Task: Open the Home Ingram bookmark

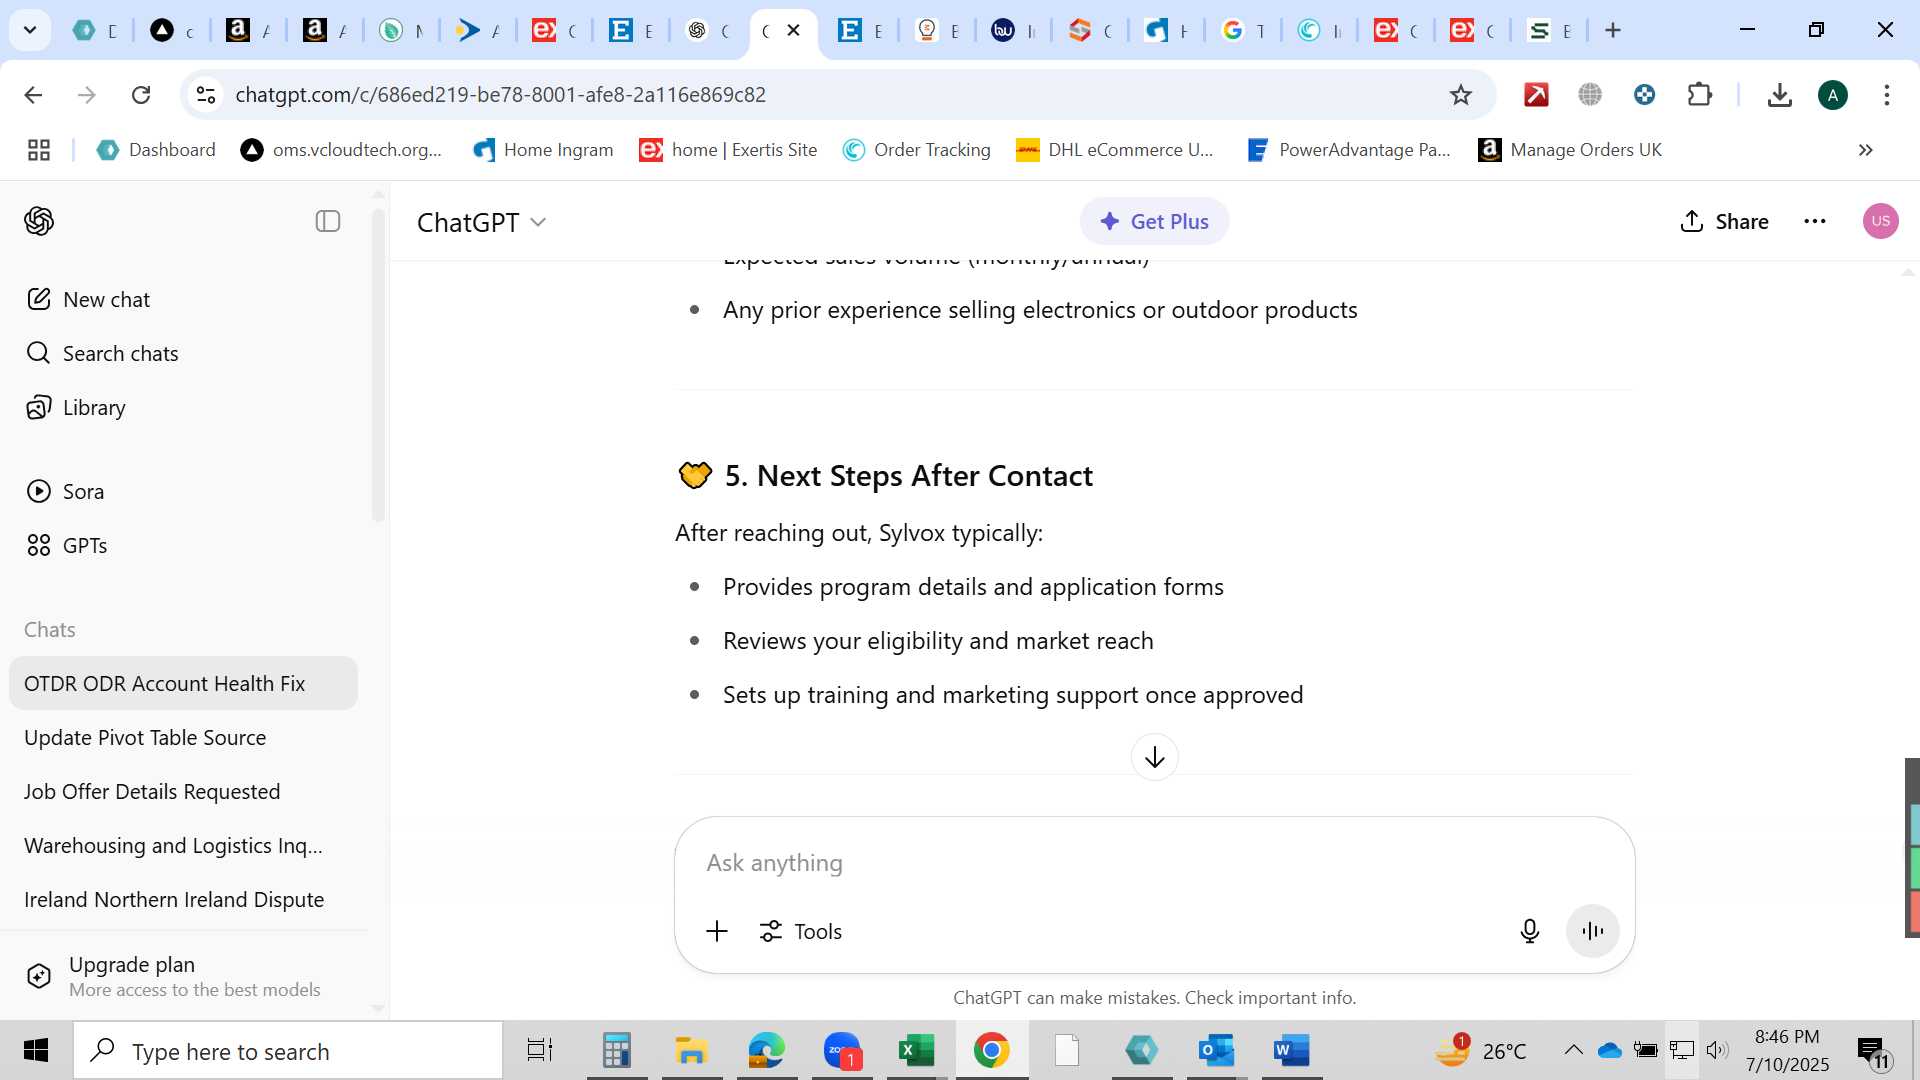Action: pyautogui.click(x=543, y=150)
